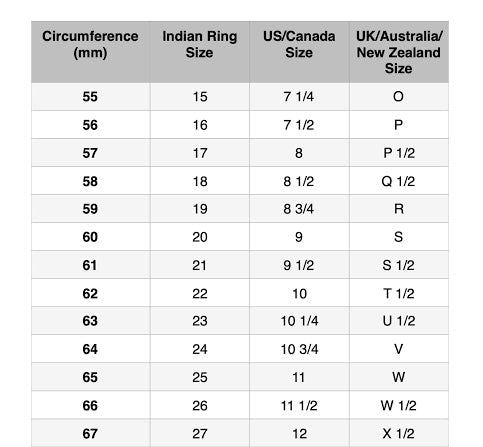Click the US/Canada Size column header
483x447 pixels.
coord(299,52)
